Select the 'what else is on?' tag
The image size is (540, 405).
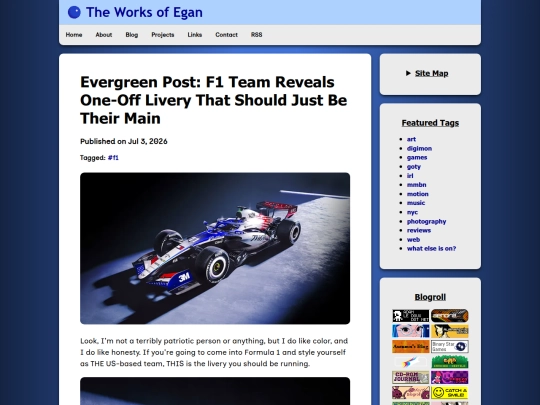coord(431,249)
